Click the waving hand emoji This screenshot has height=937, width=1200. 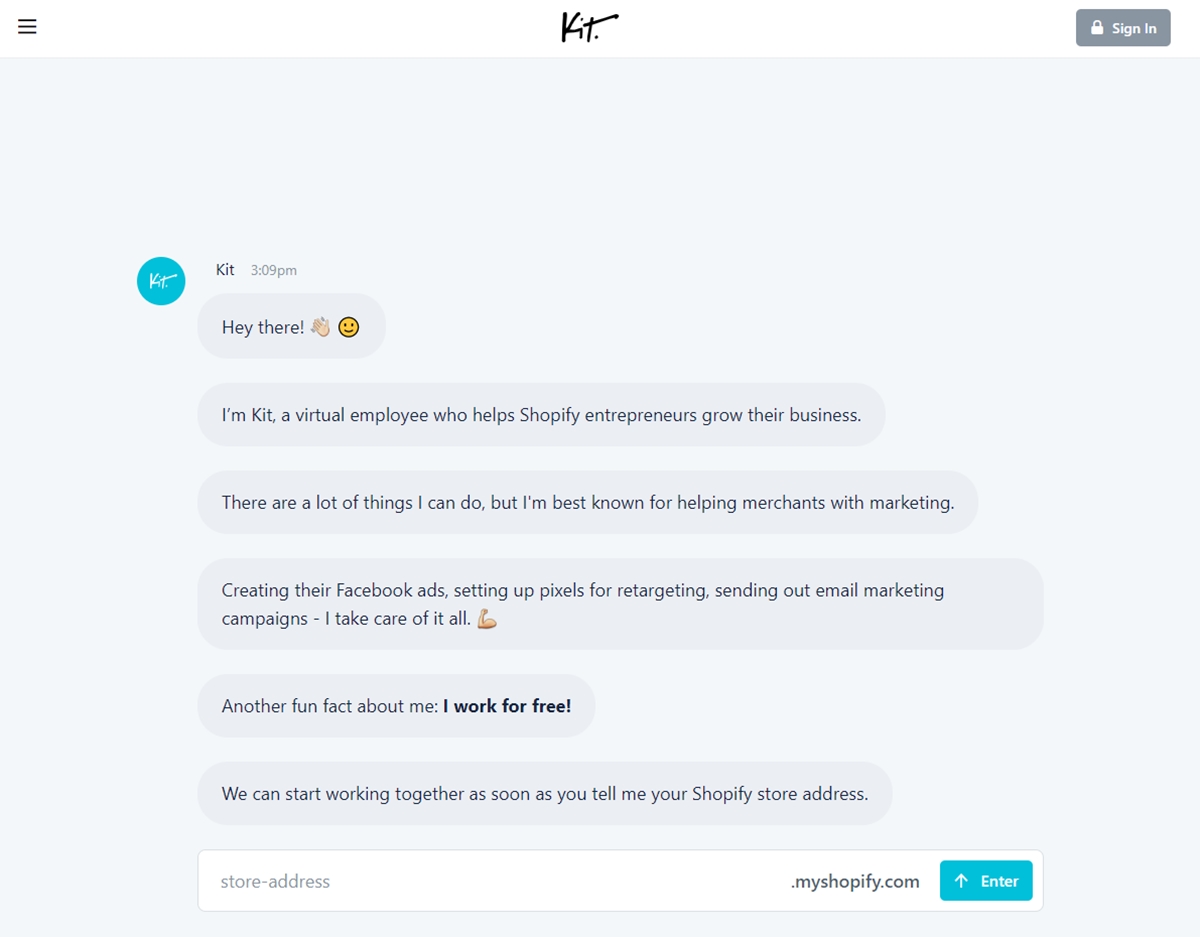(320, 327)
